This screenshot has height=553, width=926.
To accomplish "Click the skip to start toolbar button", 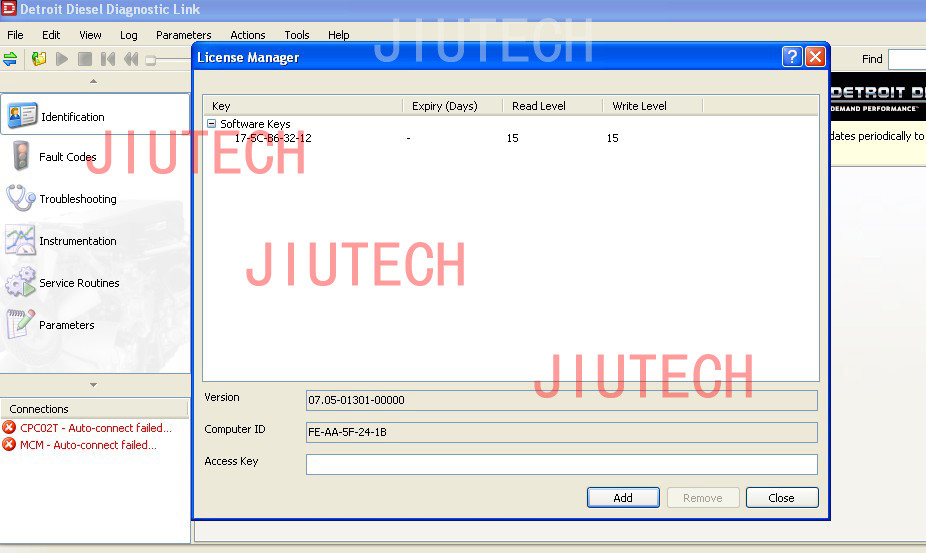I will (108, 59).
